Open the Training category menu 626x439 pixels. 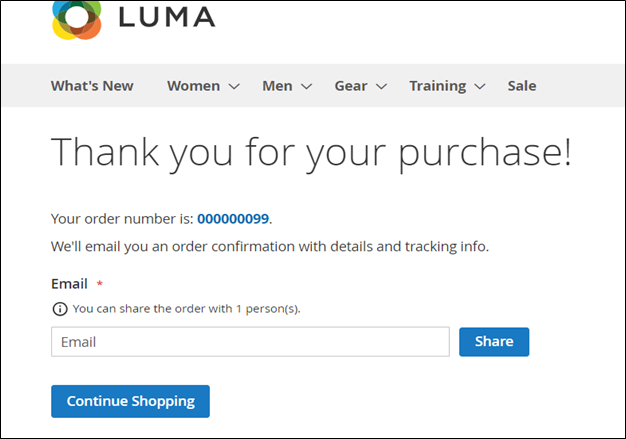coord(437,86)
